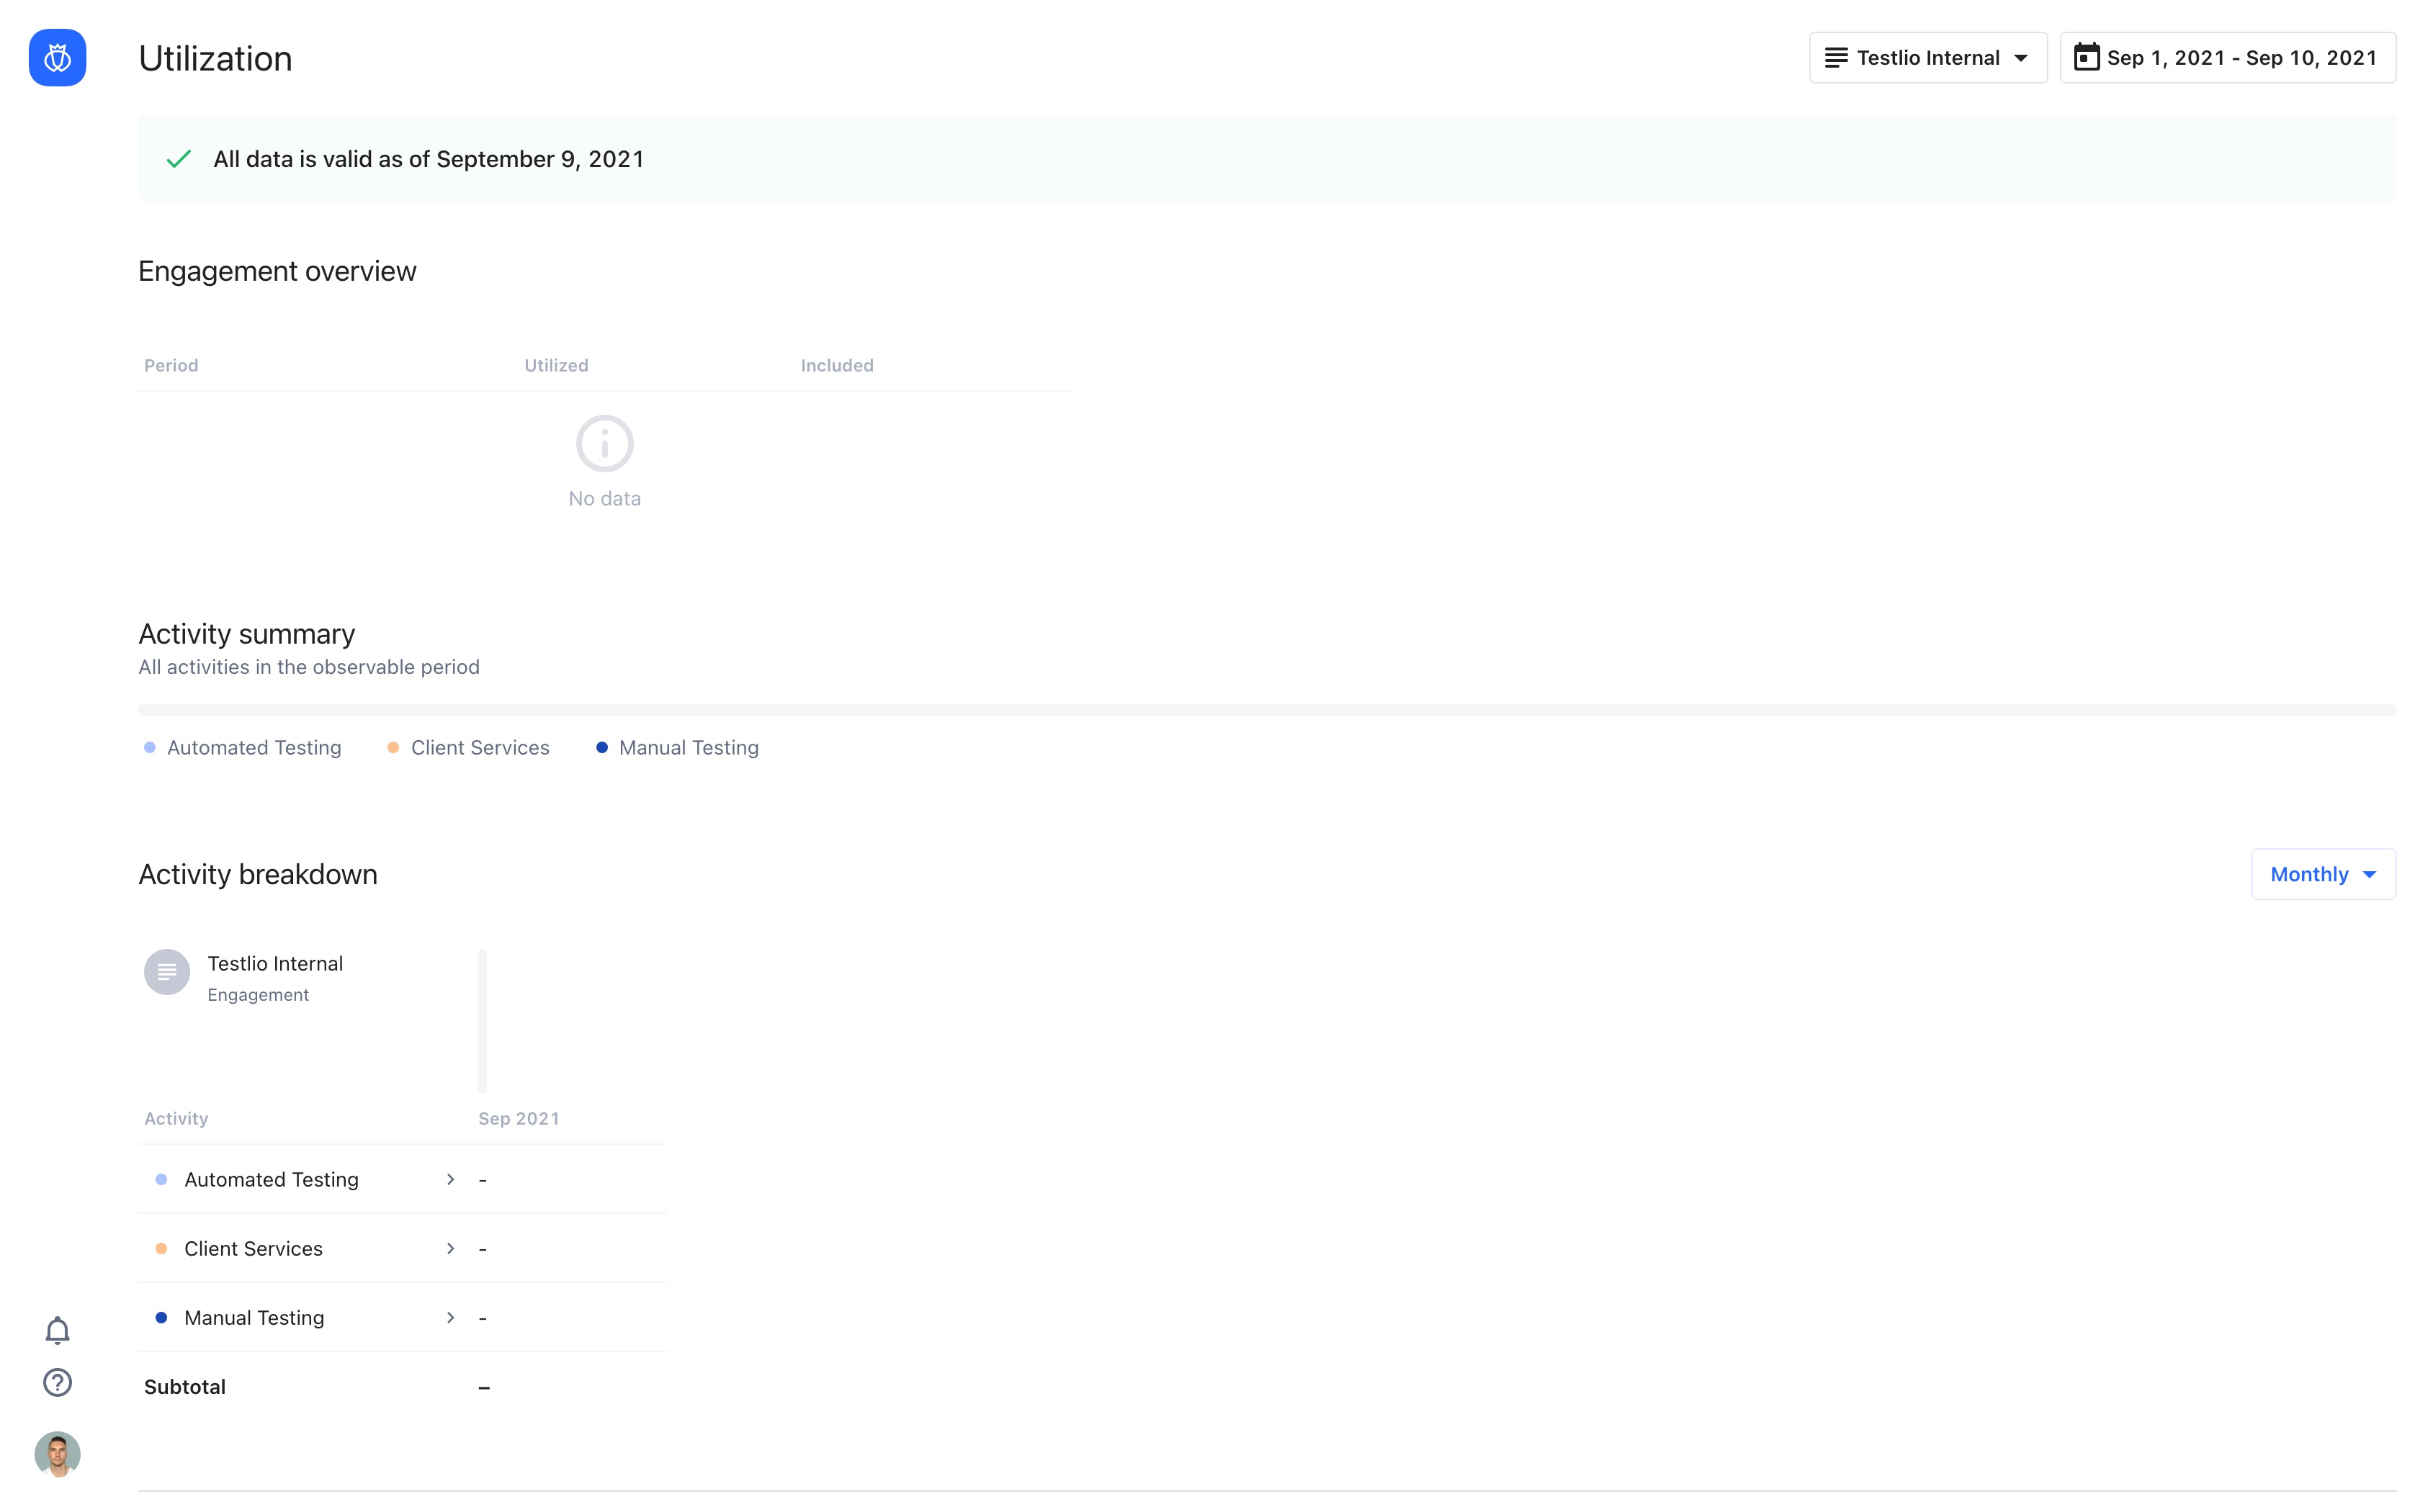The height and width of the screenshot is (1512, 2420).
Task: Click Manual Testing legend in Activity summary
Action: [x=688, y=748]
